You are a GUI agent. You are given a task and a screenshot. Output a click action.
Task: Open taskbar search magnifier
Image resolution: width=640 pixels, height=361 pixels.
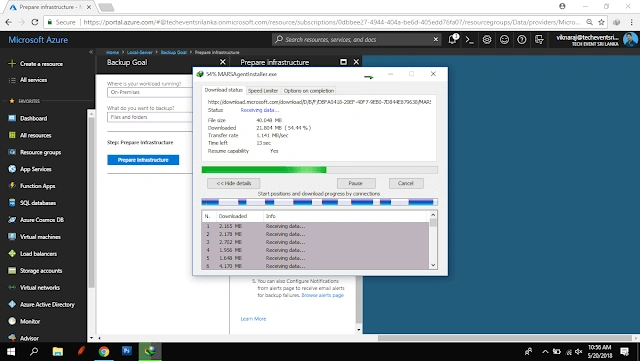point(34,352)
